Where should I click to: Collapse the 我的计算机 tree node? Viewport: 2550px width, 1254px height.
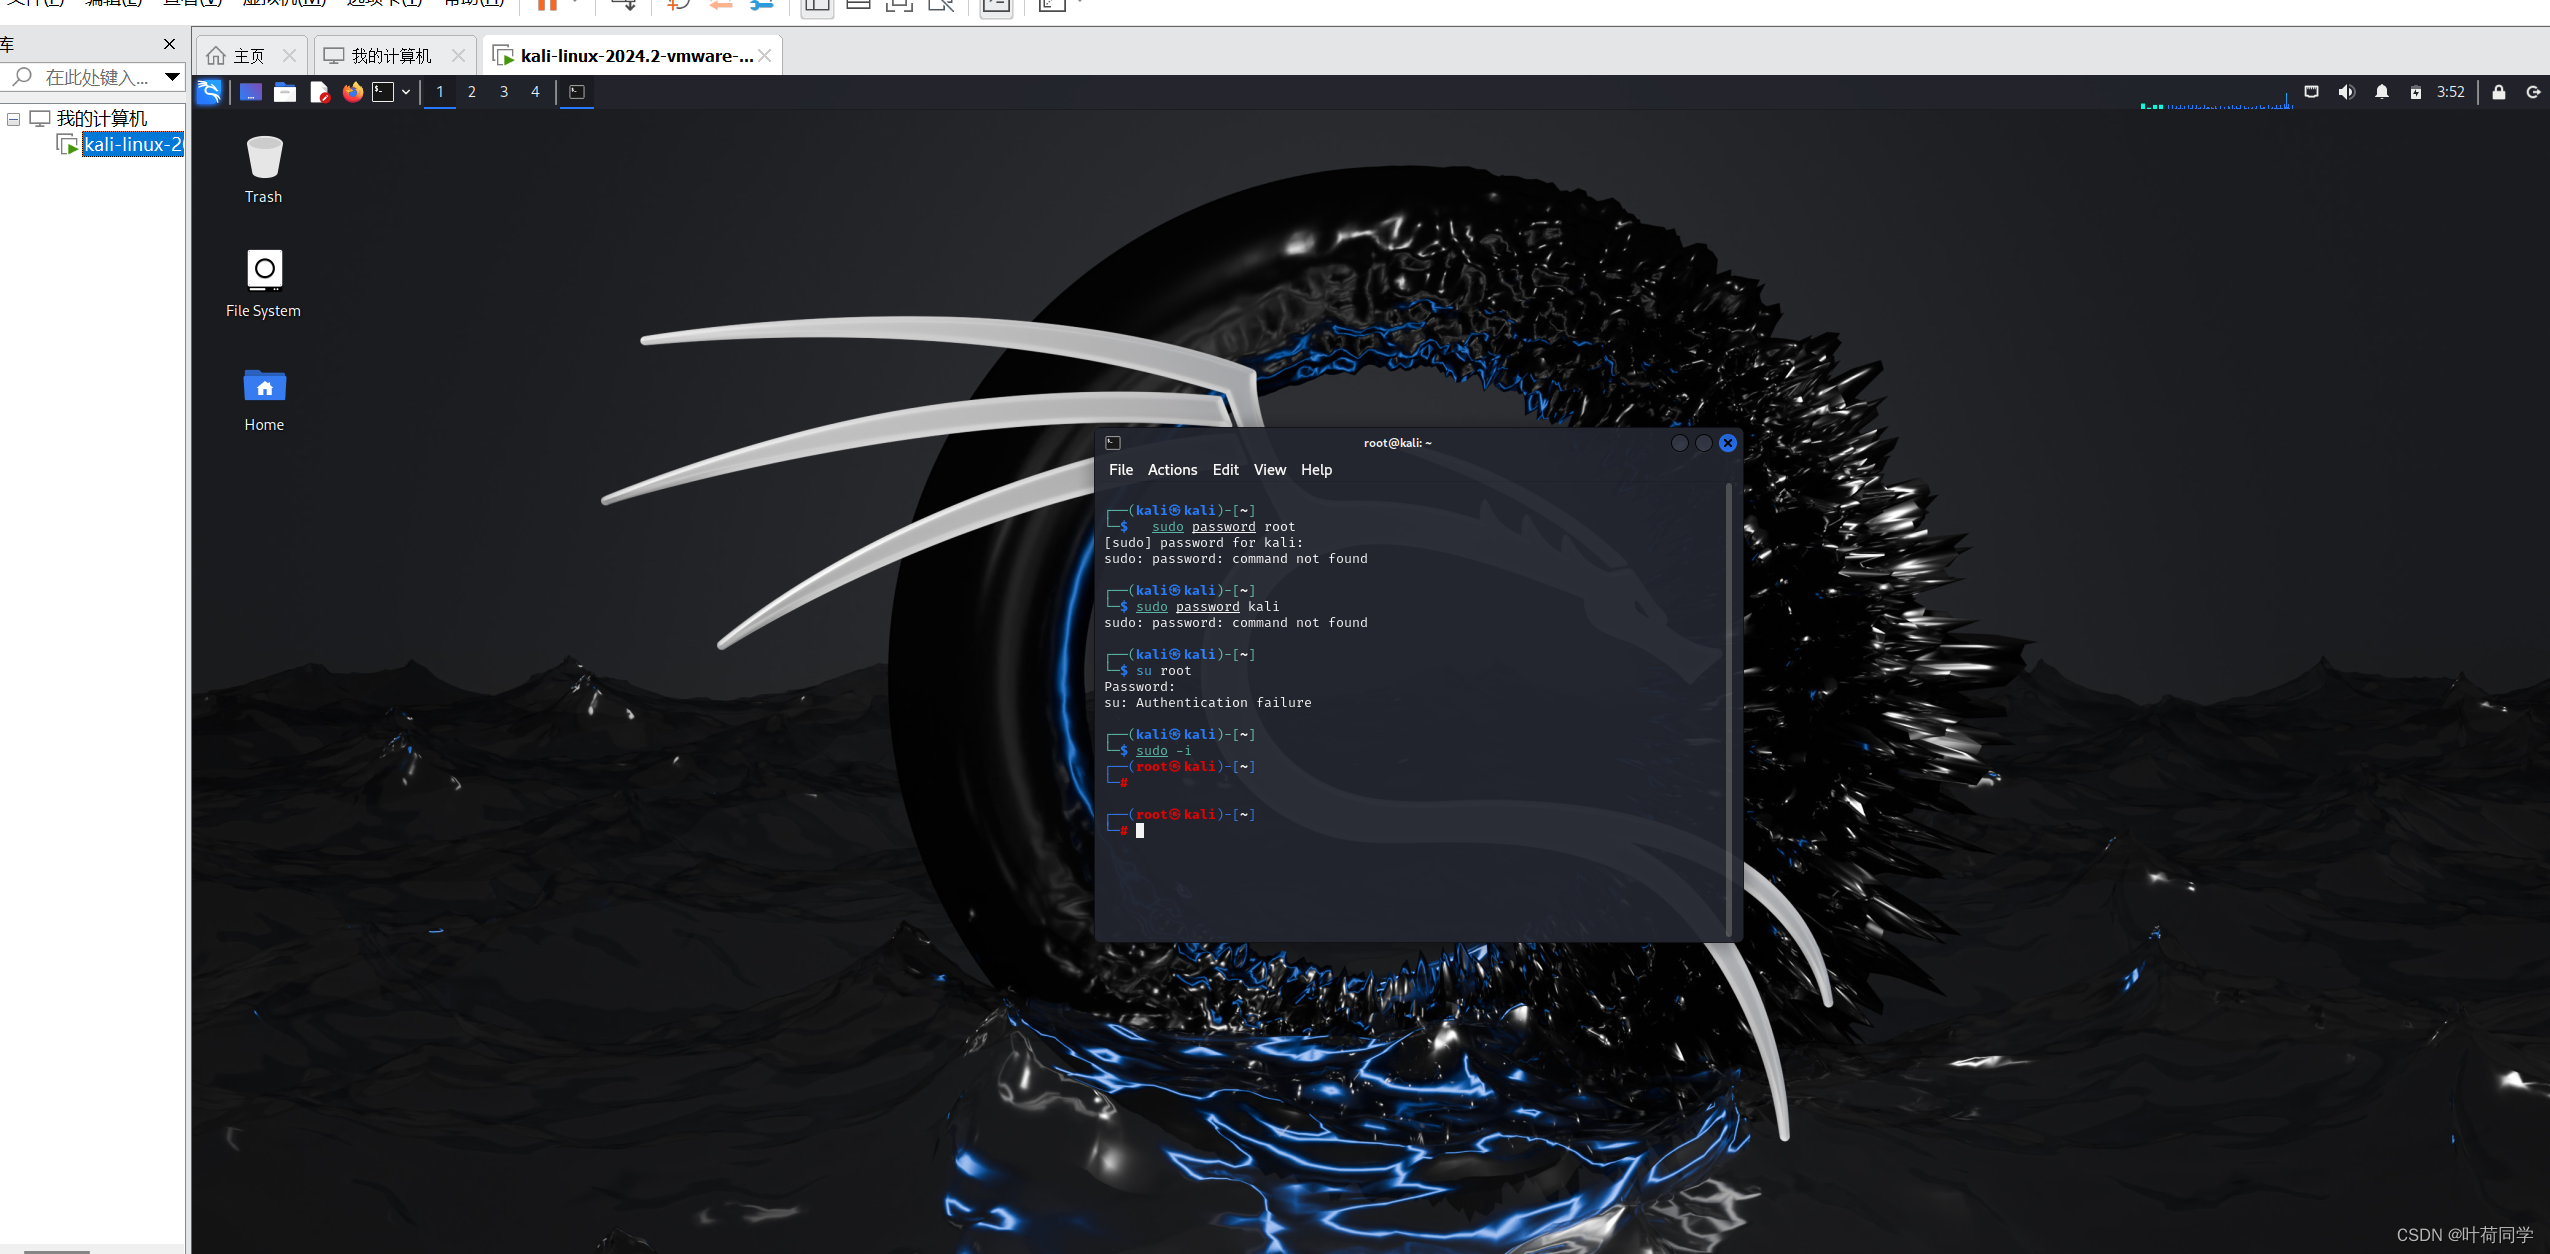pos(14,119)
